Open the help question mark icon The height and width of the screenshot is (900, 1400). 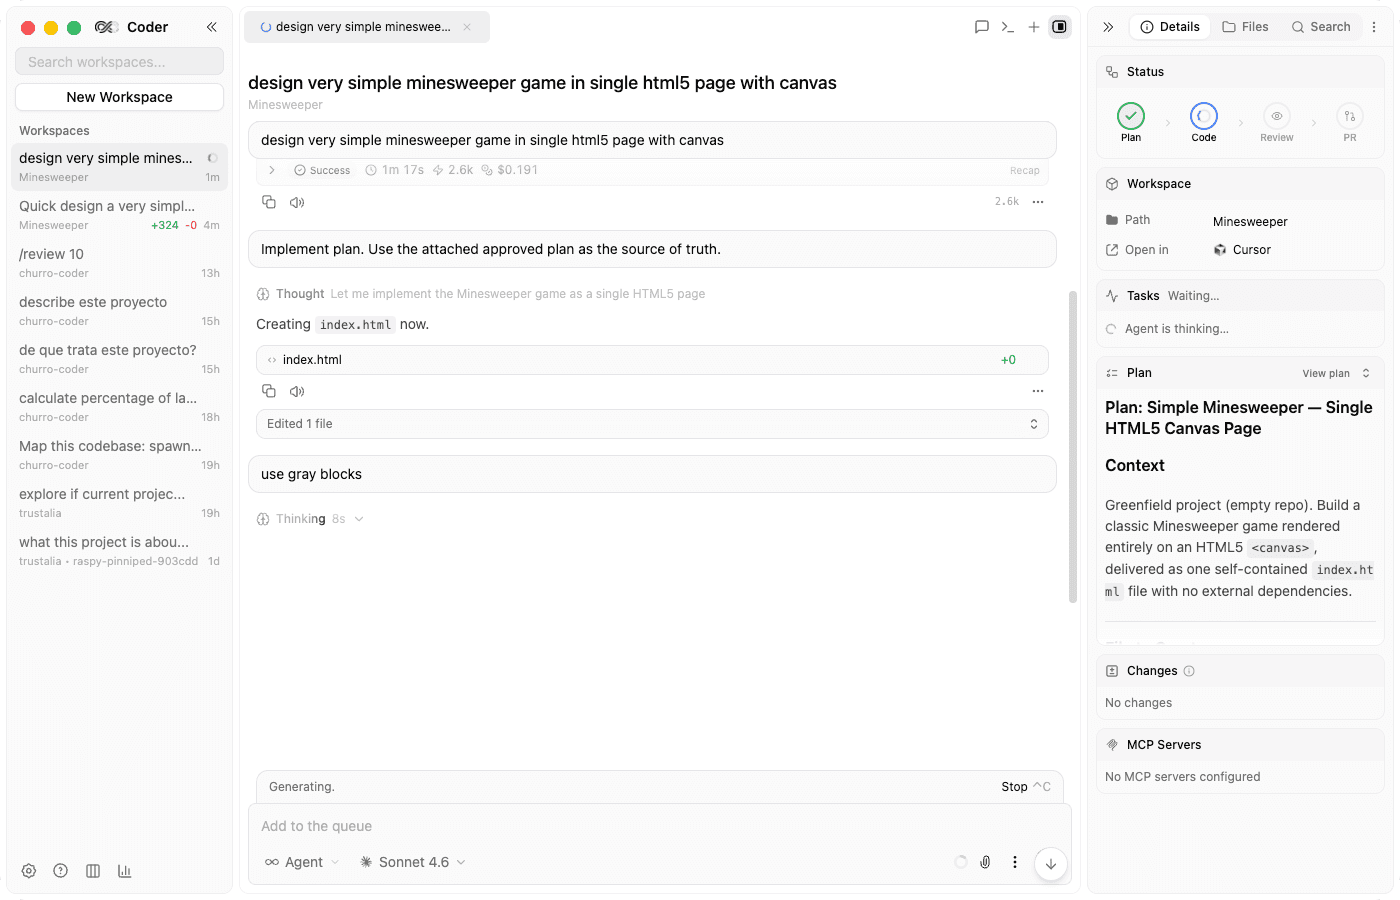pyautogui.click(x=61, y=871)
